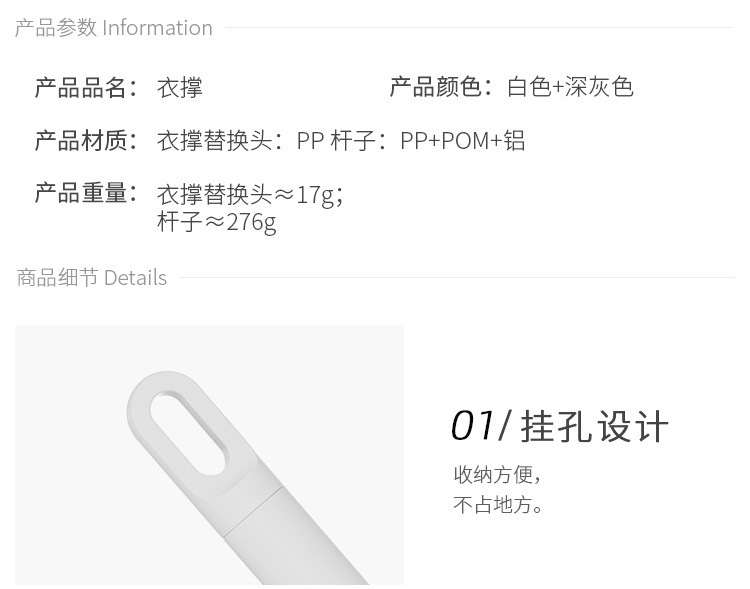The image size is (750, 589).
Task: Click the color value 白色+深灰色
Action: (570, 88)
